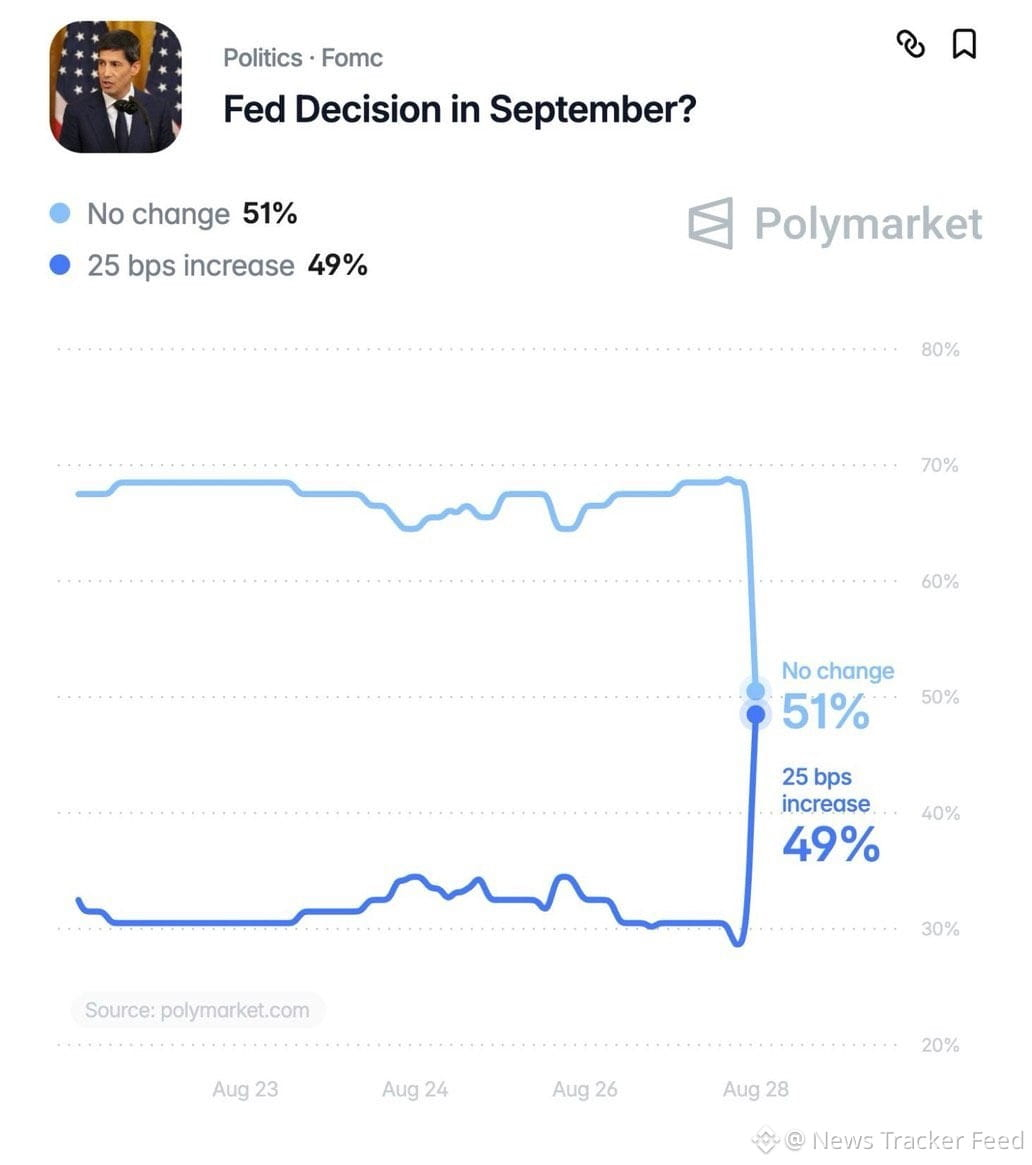Click the Source: polymarket.com label
The image size is (1032, 1165).
click(x=198, y=1010)
